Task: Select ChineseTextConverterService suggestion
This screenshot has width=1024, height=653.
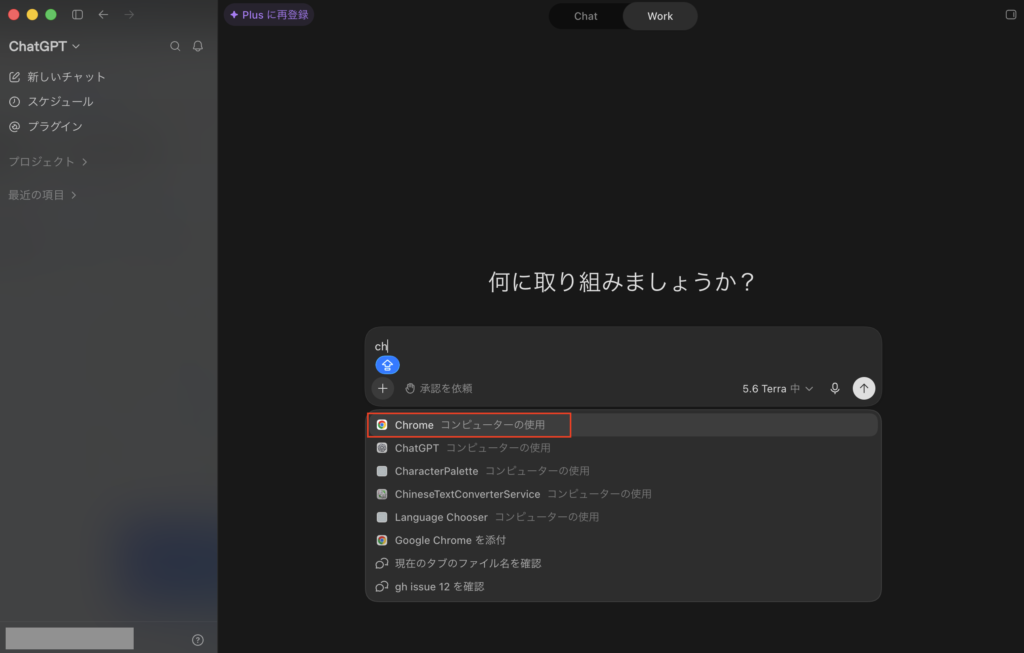Action: click(x=623, y=494)
